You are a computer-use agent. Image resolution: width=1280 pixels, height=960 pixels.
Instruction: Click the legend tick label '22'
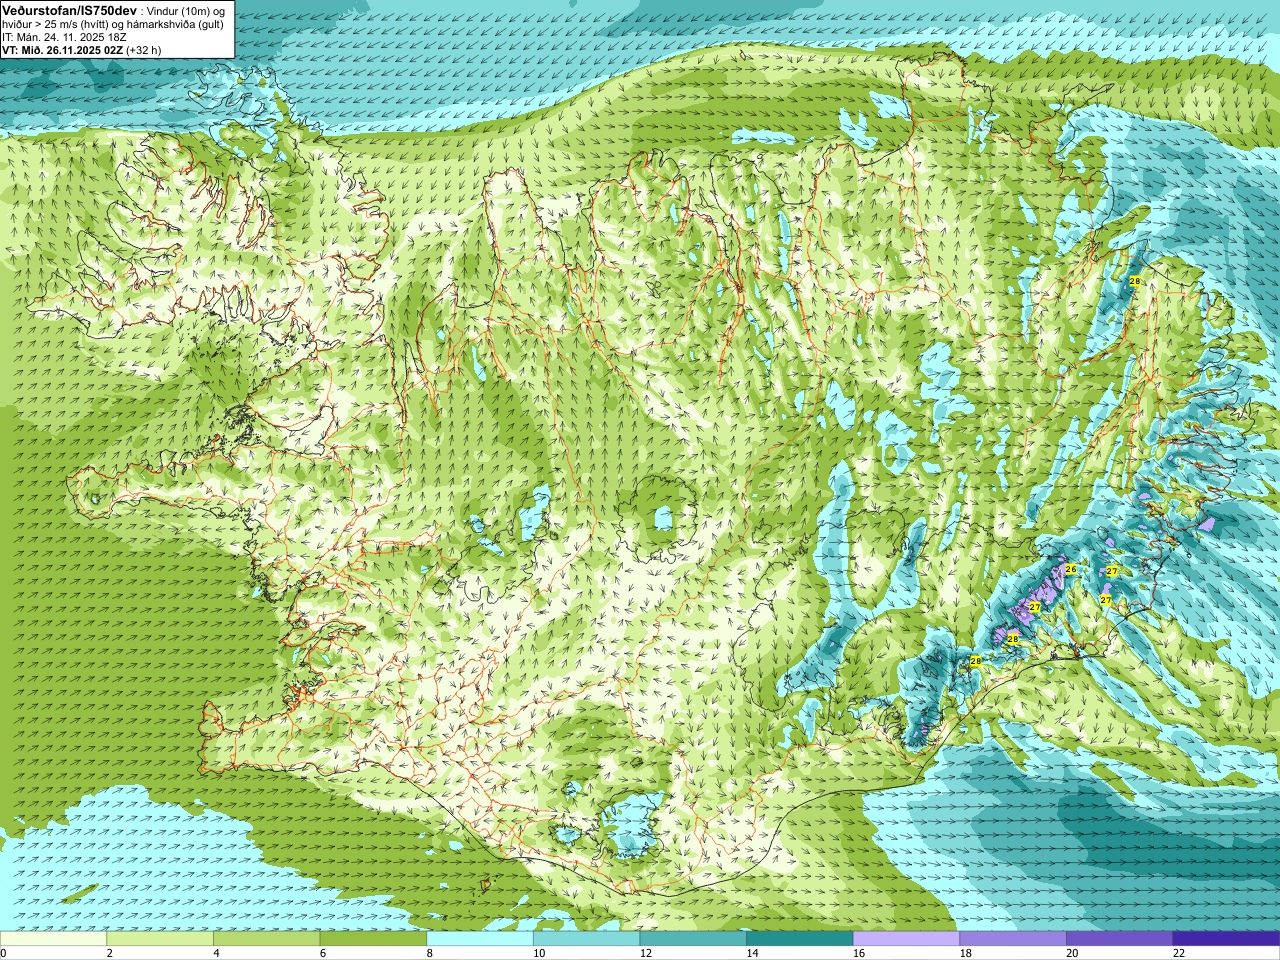point(1179,953)
